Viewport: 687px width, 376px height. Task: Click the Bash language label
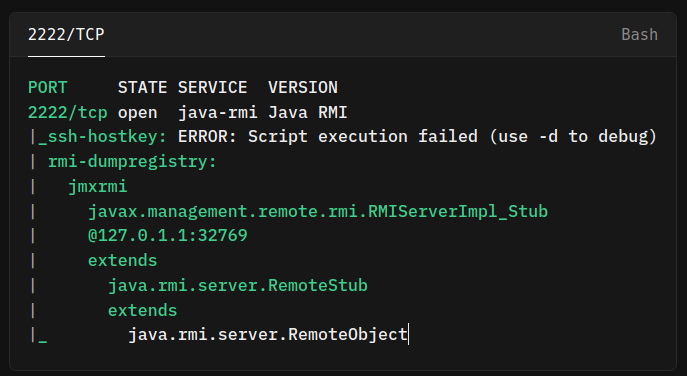coord(639,34)
